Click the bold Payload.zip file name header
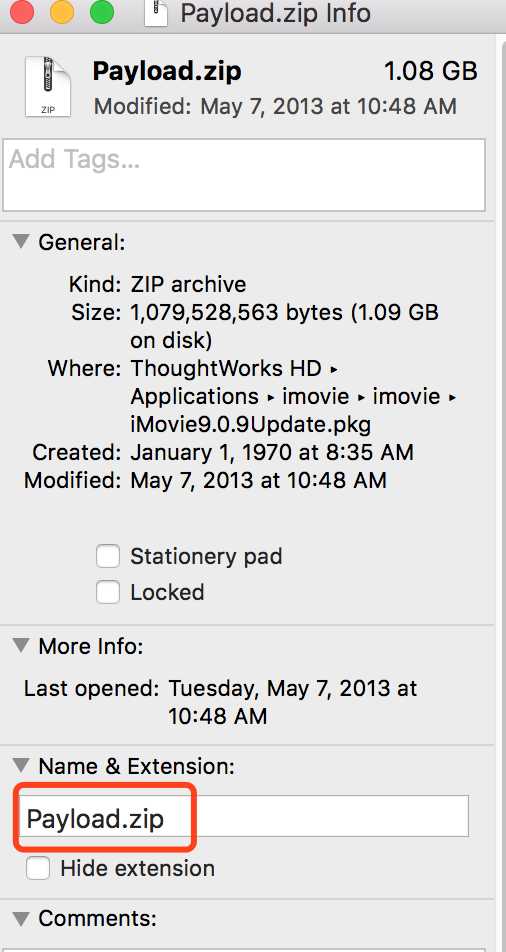The width and height of the screenshot is (506, 952). (x=167, y=72)
